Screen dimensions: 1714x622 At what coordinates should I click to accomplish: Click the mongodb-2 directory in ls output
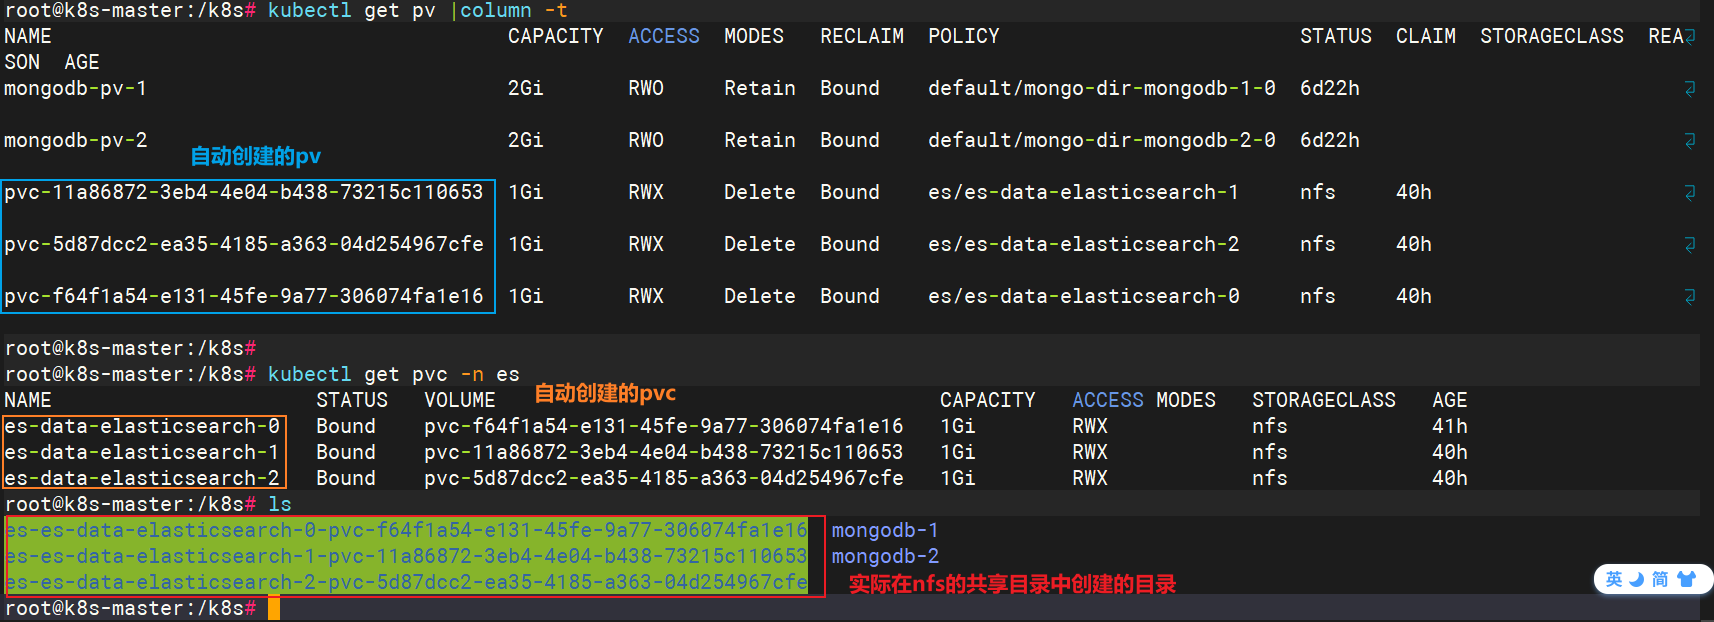pyautogui.click(x=886, y=556)
